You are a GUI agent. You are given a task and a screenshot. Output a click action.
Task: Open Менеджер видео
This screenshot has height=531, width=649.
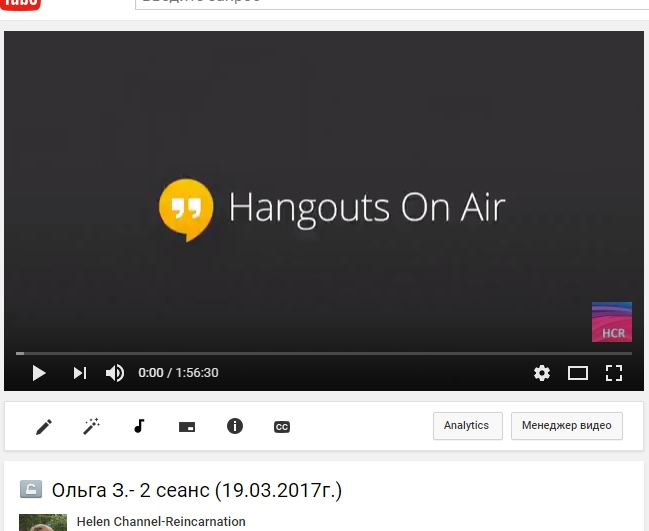click(x=567, y=426)
